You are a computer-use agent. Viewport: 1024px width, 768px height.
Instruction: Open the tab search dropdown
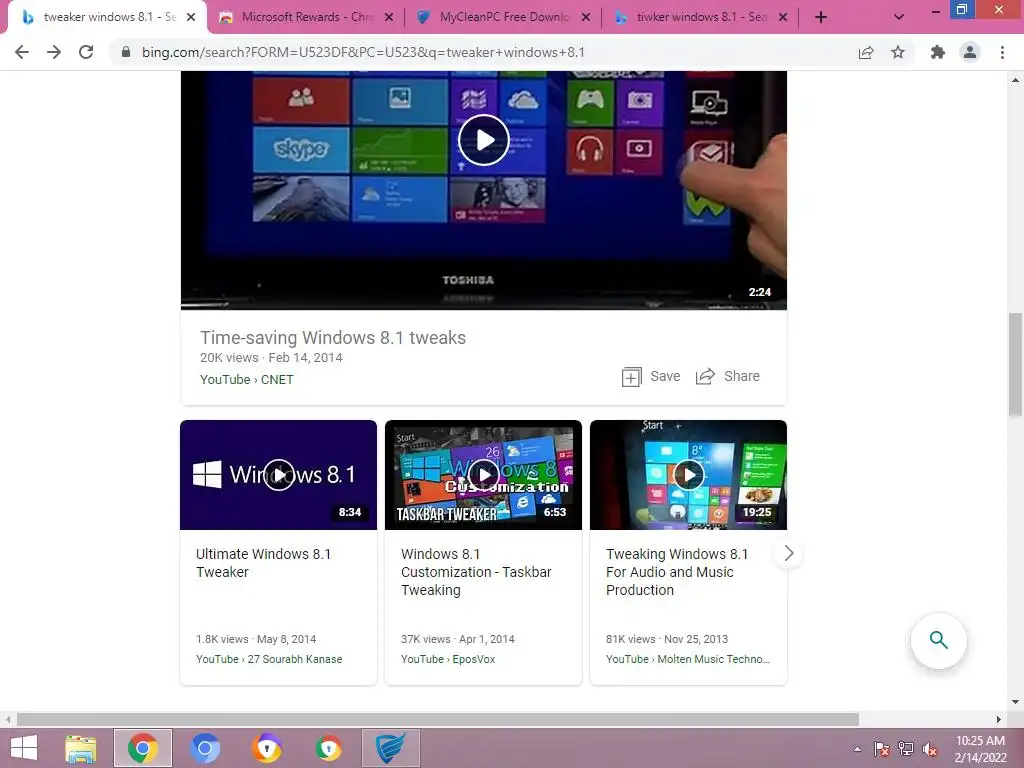coord(899,18)
